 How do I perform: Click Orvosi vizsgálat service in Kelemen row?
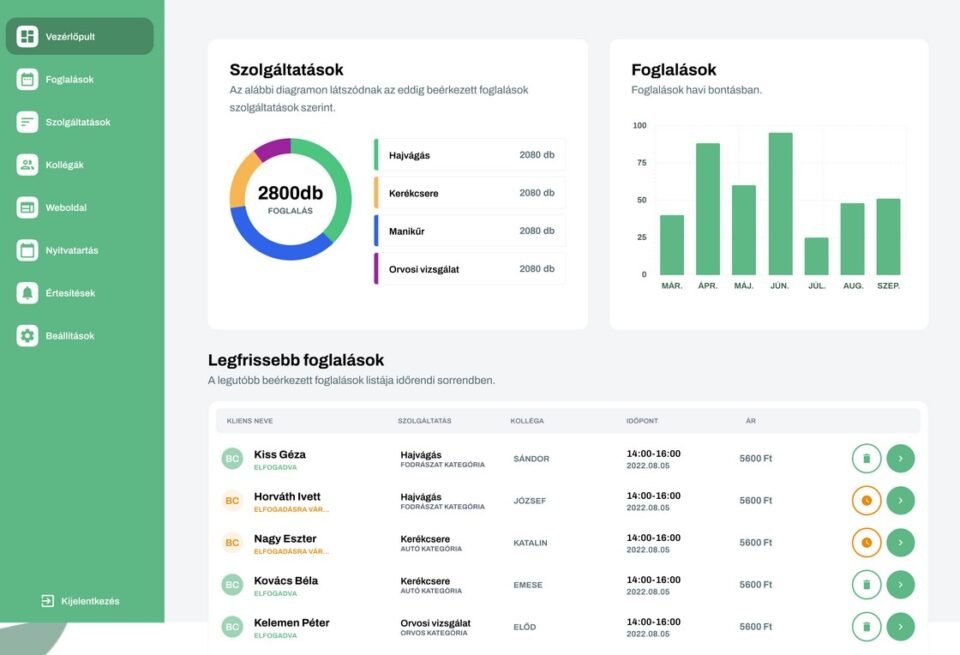click(435, 623)
